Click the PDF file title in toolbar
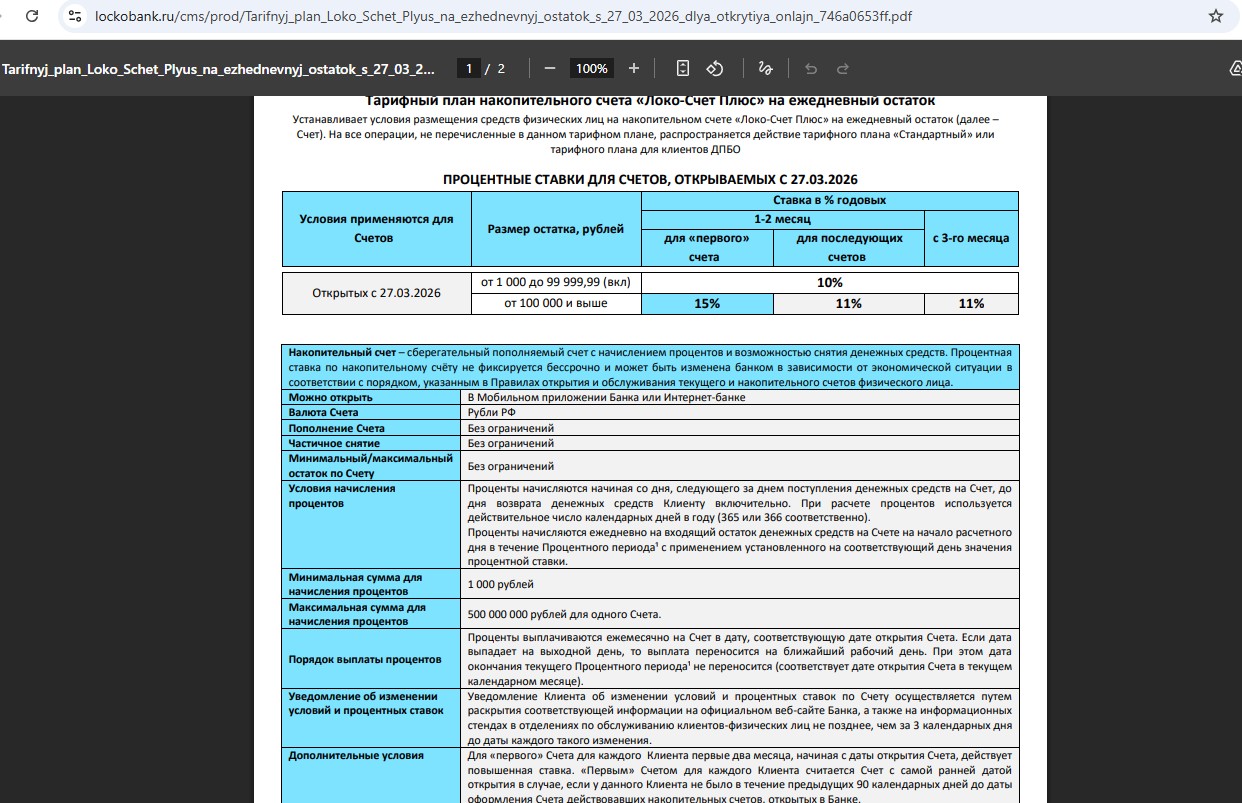Image resolution: width=1242 pixels, height=803 pixels. [x=218, y=68]
